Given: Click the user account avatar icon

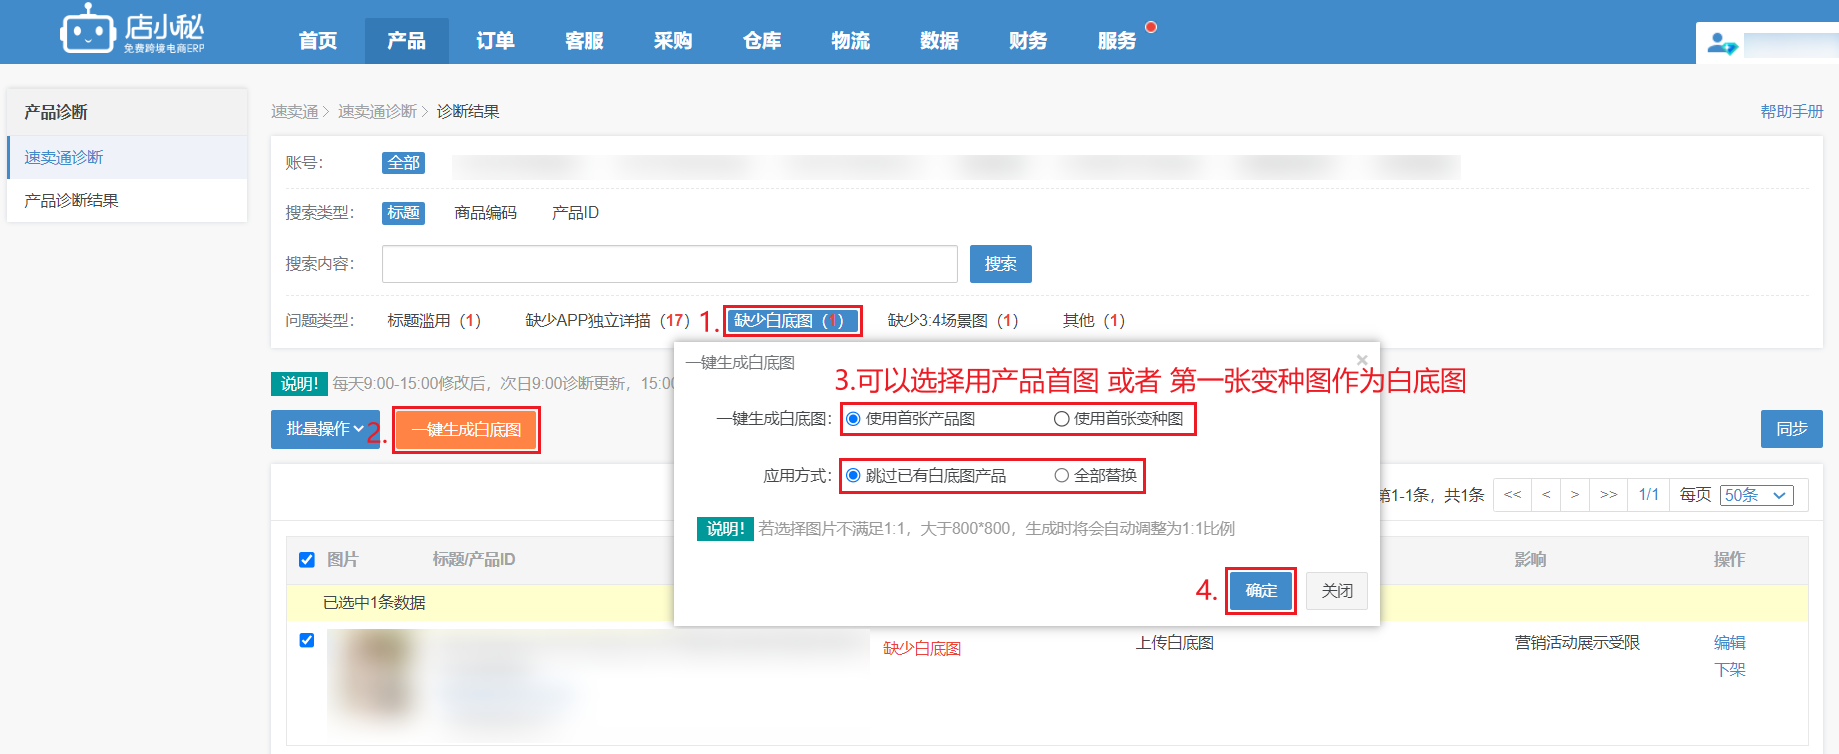Looking at the screenshot, I should pyautogui.click(x=1721, y=44).
